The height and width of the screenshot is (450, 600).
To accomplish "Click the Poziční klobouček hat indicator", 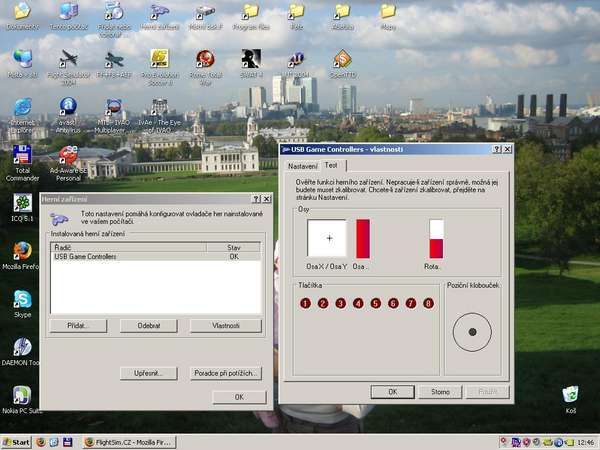I will 472,332.
